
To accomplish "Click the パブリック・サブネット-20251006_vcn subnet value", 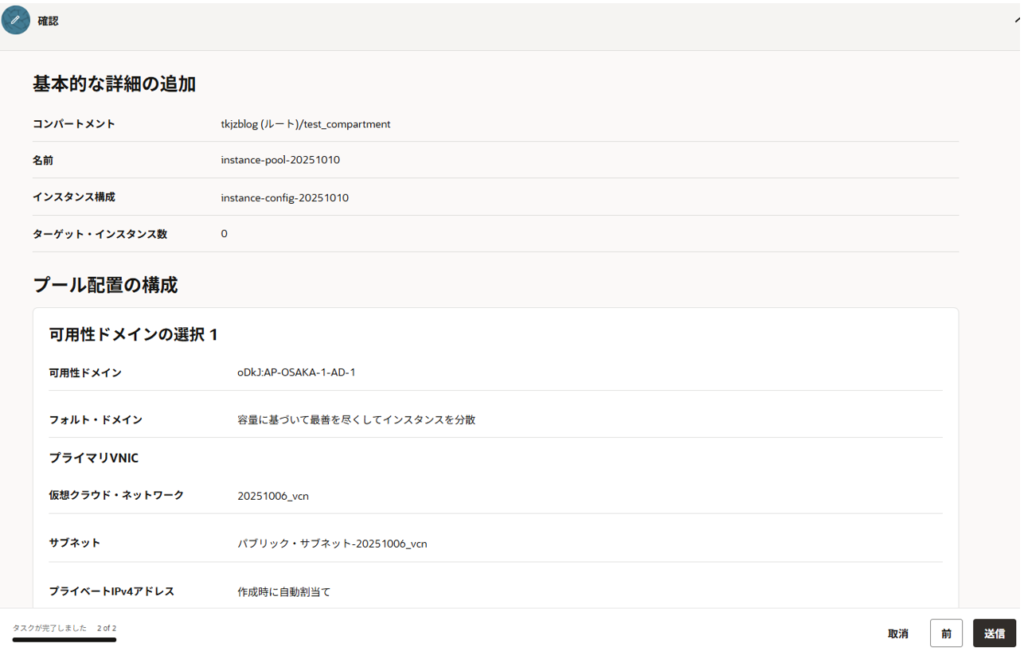I will coord(332,544).
